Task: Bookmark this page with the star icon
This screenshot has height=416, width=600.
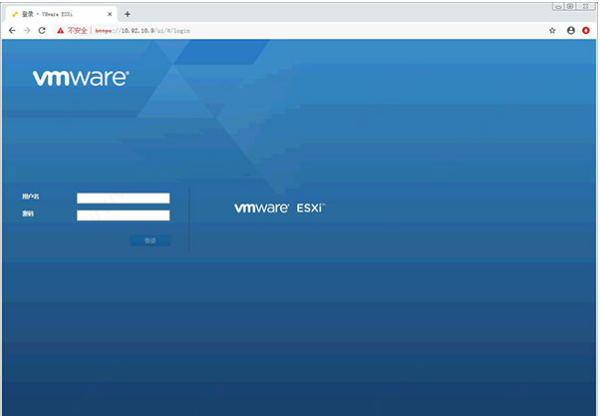Action: click(552, 31)
